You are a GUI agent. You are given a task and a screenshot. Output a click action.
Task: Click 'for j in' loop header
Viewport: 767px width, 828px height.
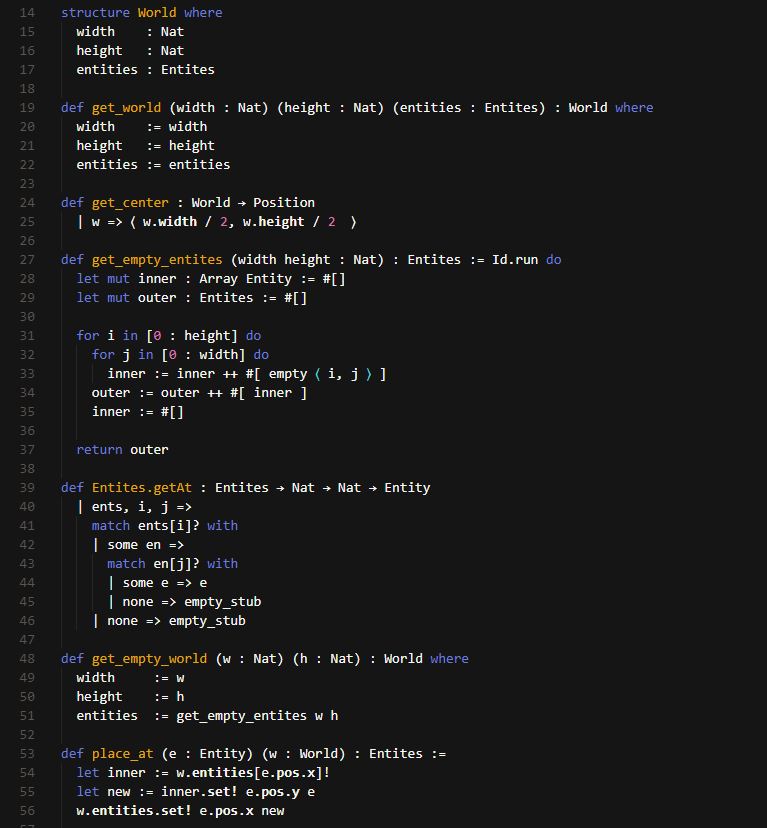pos(123,355)
